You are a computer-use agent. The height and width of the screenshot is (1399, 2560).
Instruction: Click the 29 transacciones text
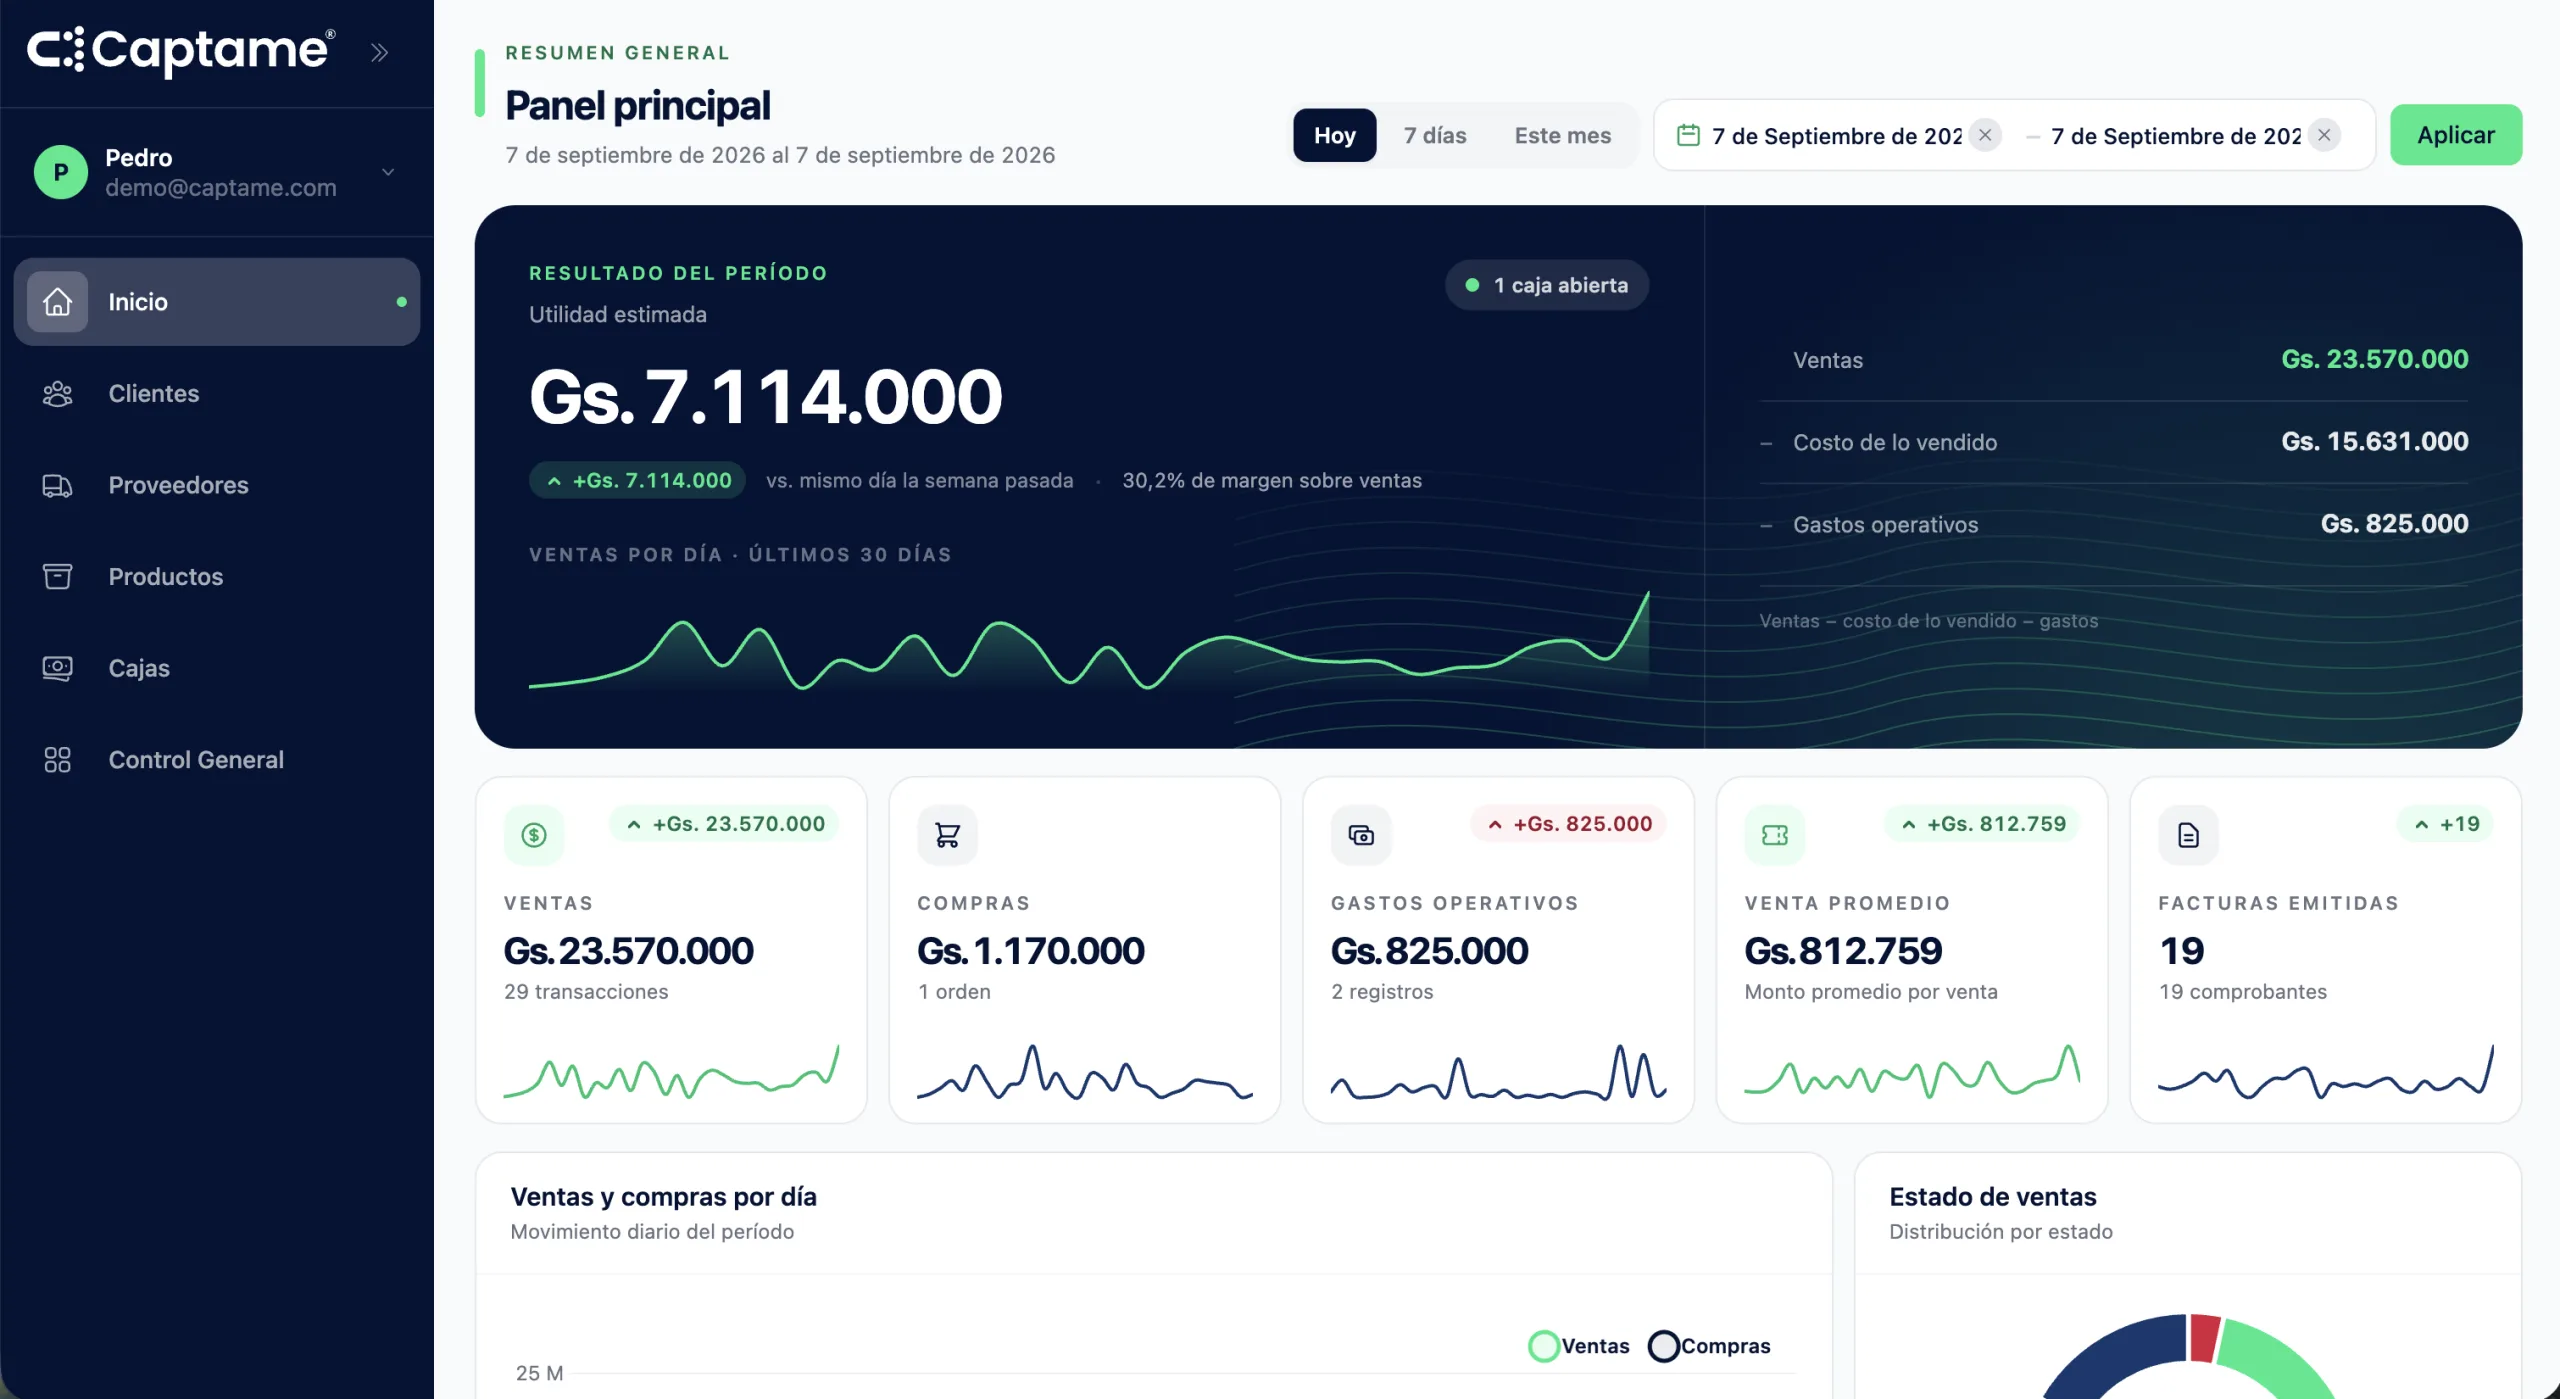pos(586,992)
